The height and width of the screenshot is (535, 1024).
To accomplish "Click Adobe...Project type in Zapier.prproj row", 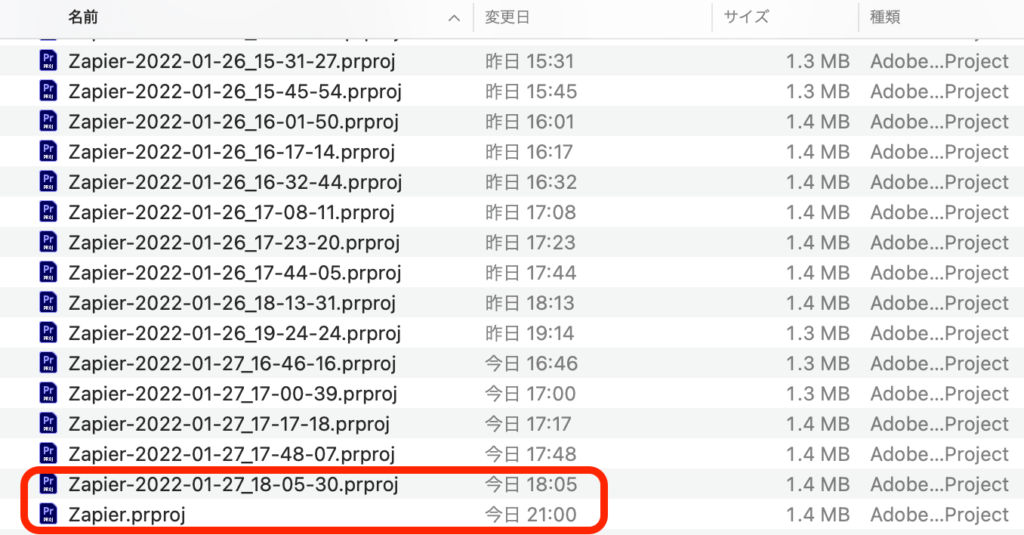I will point(939,515).
